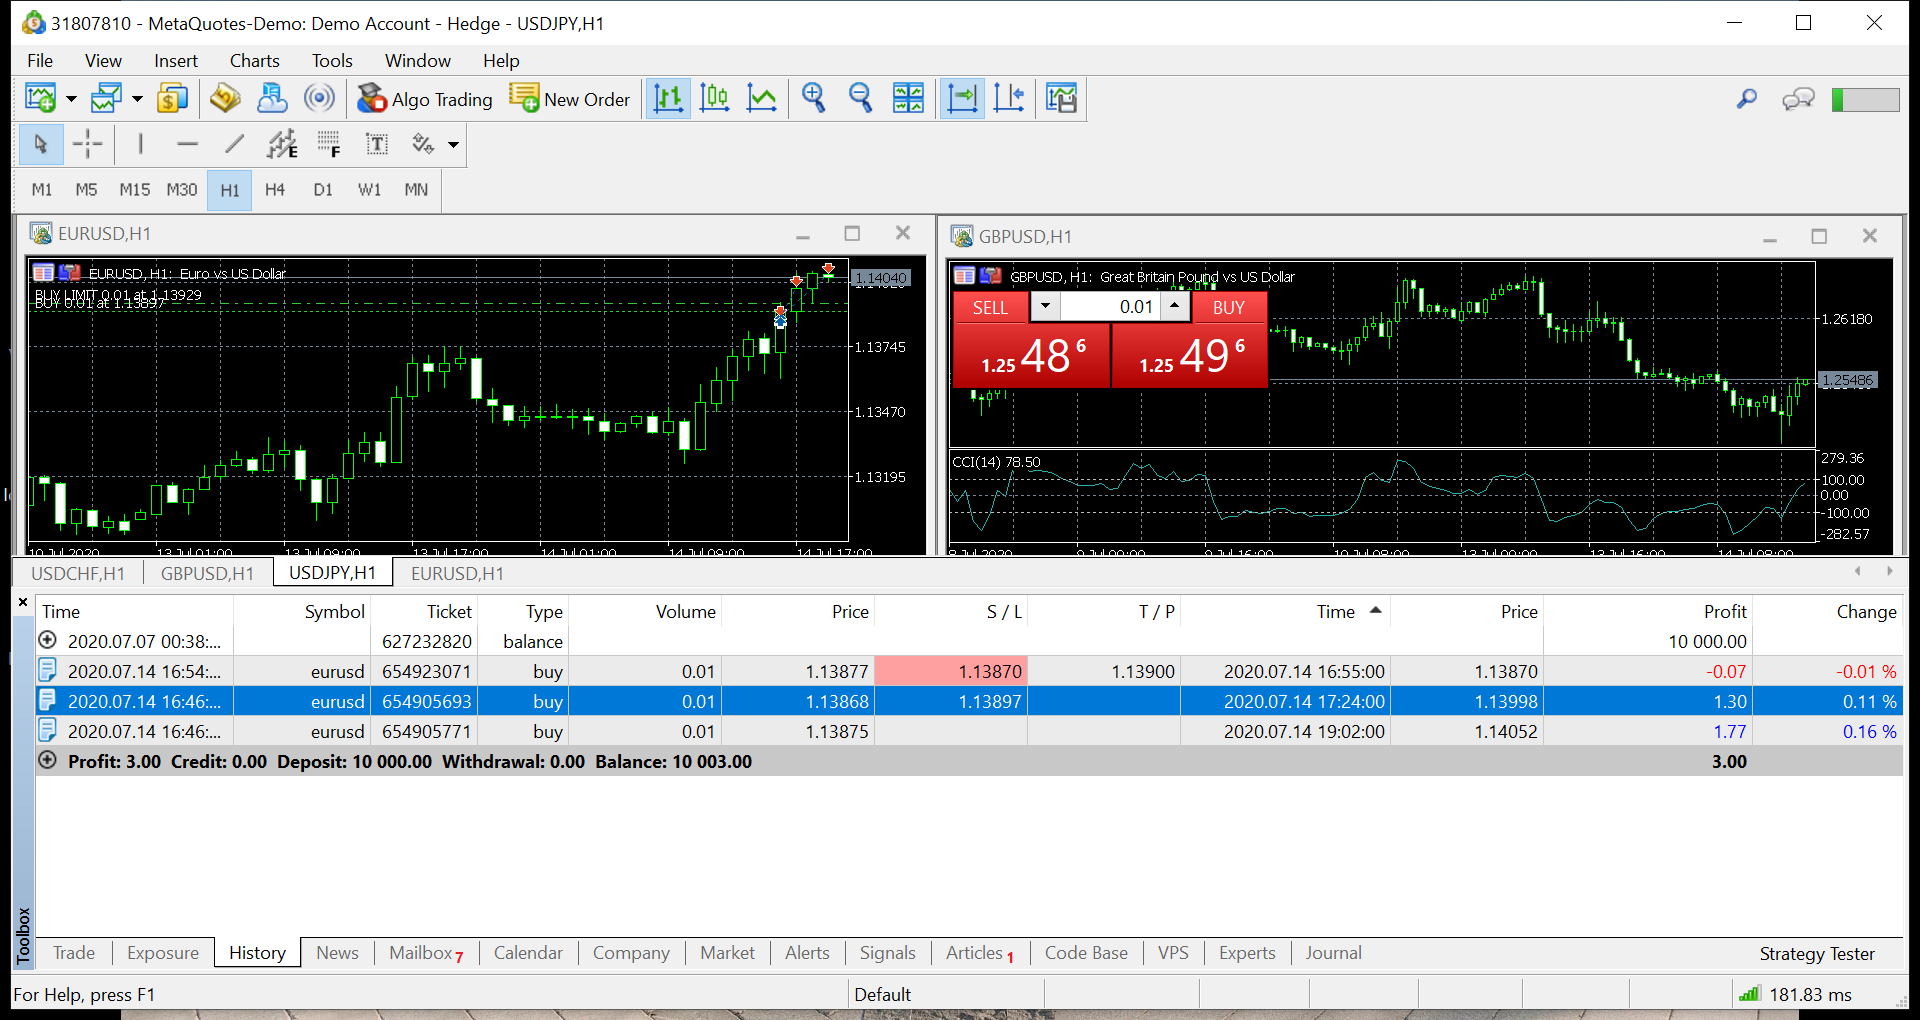Select H4 timeframe
Screen dimensions: 1920x1020
pos(275,189)
